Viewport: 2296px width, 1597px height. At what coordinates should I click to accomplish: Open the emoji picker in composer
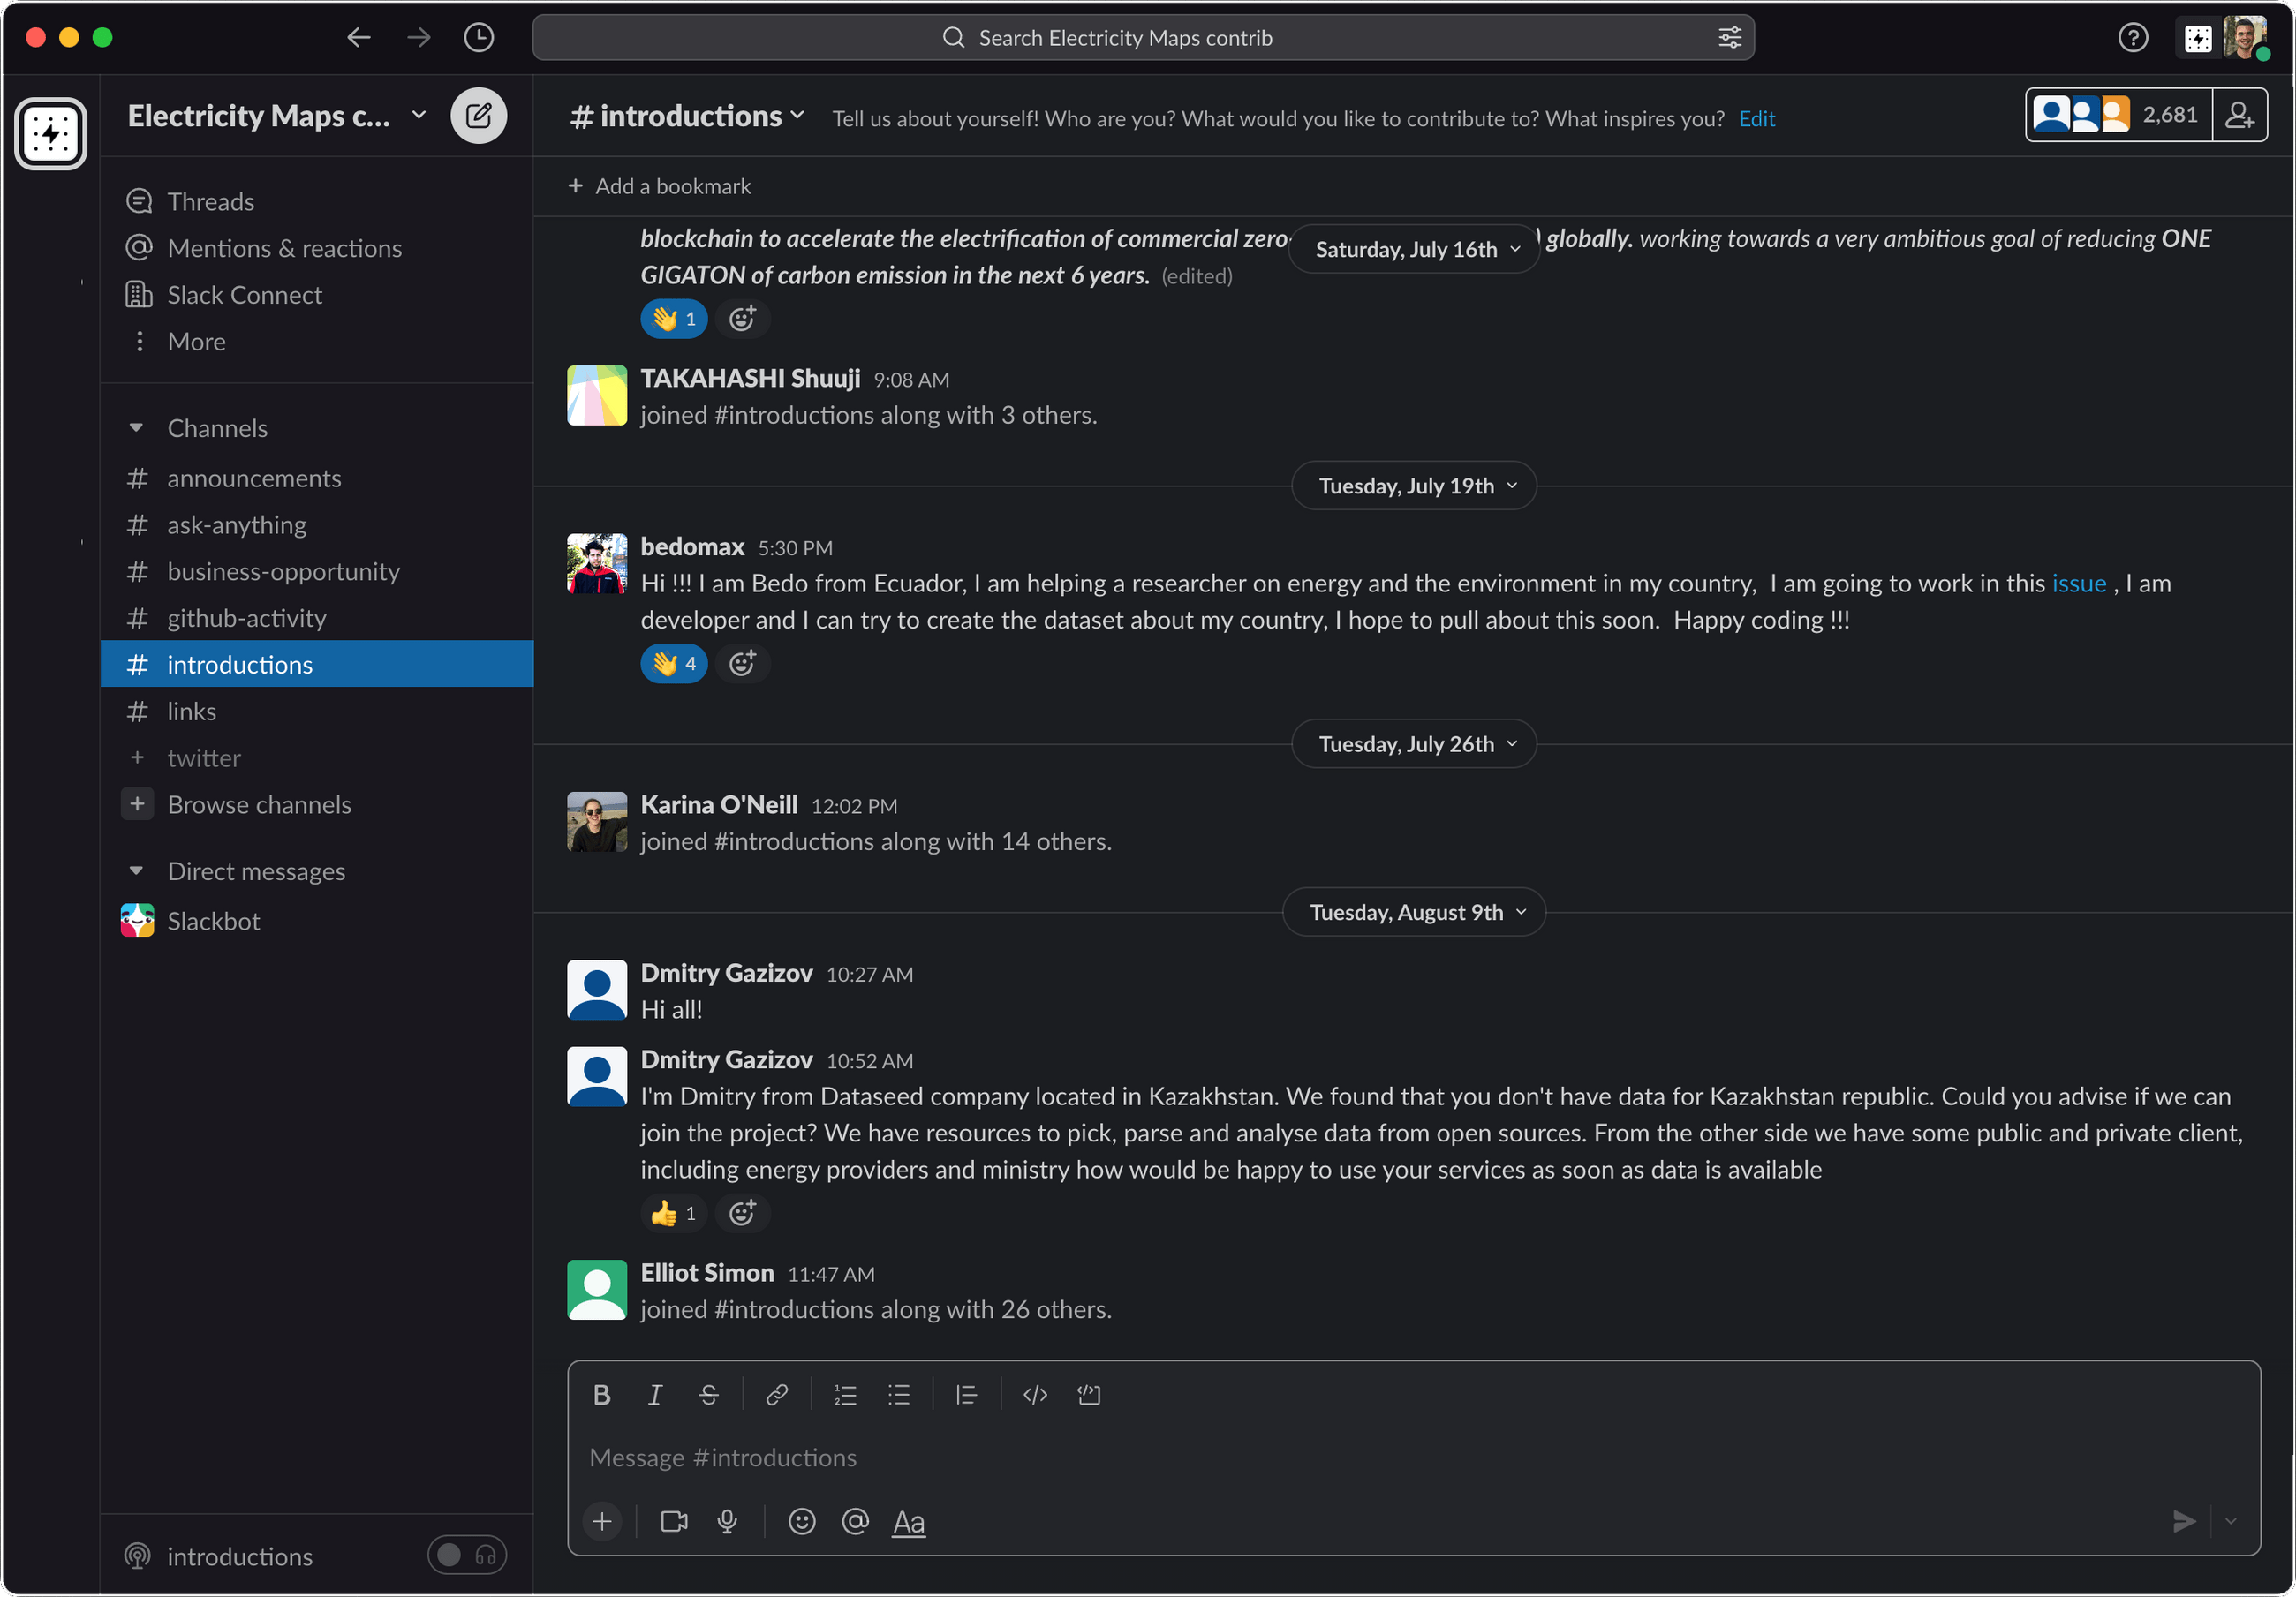(x=801, y=1521)
